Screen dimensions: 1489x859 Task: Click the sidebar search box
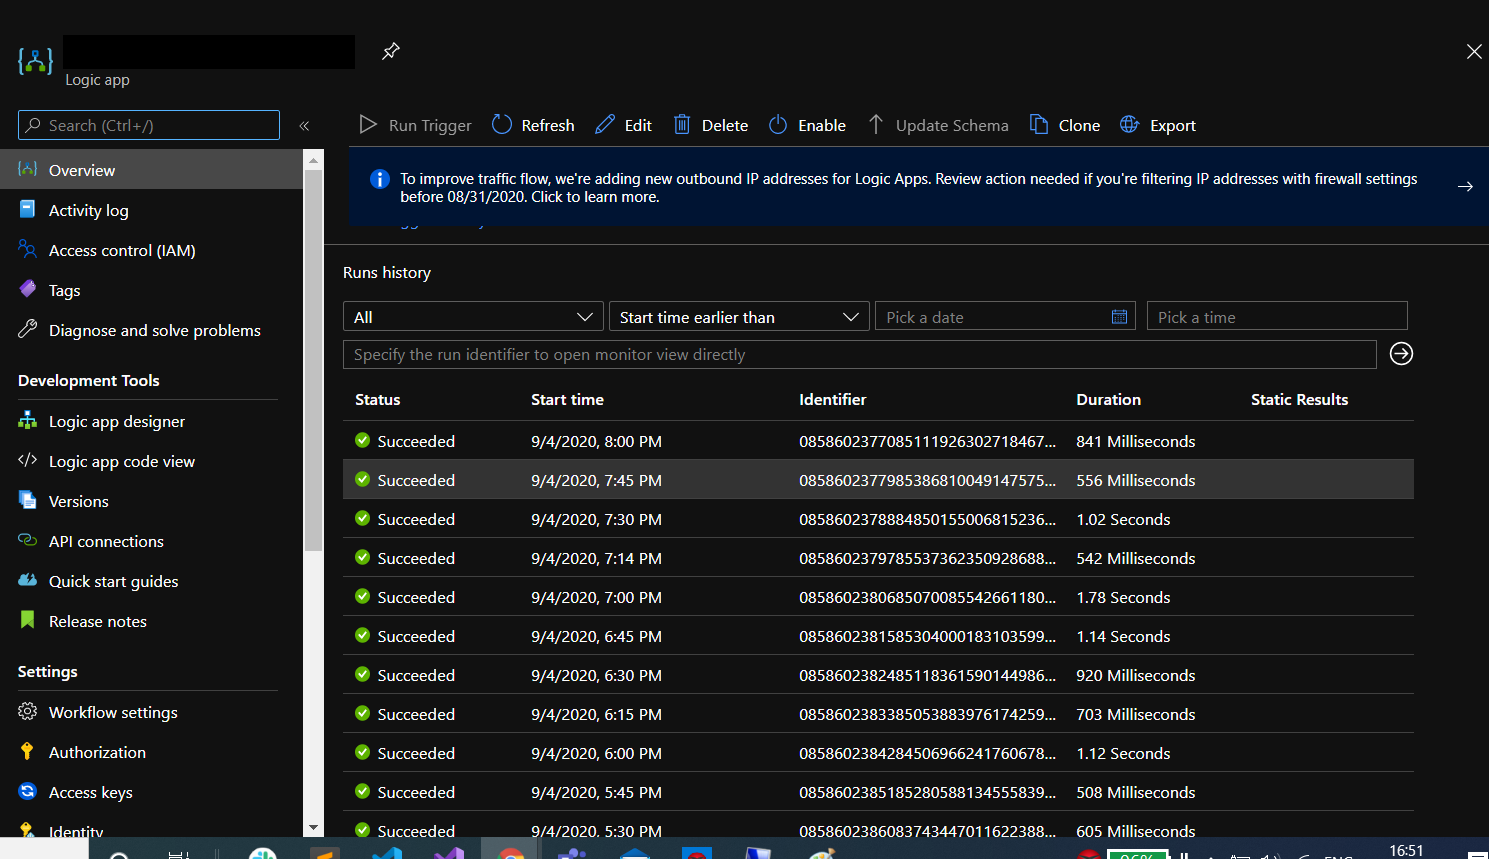point(149,125)
